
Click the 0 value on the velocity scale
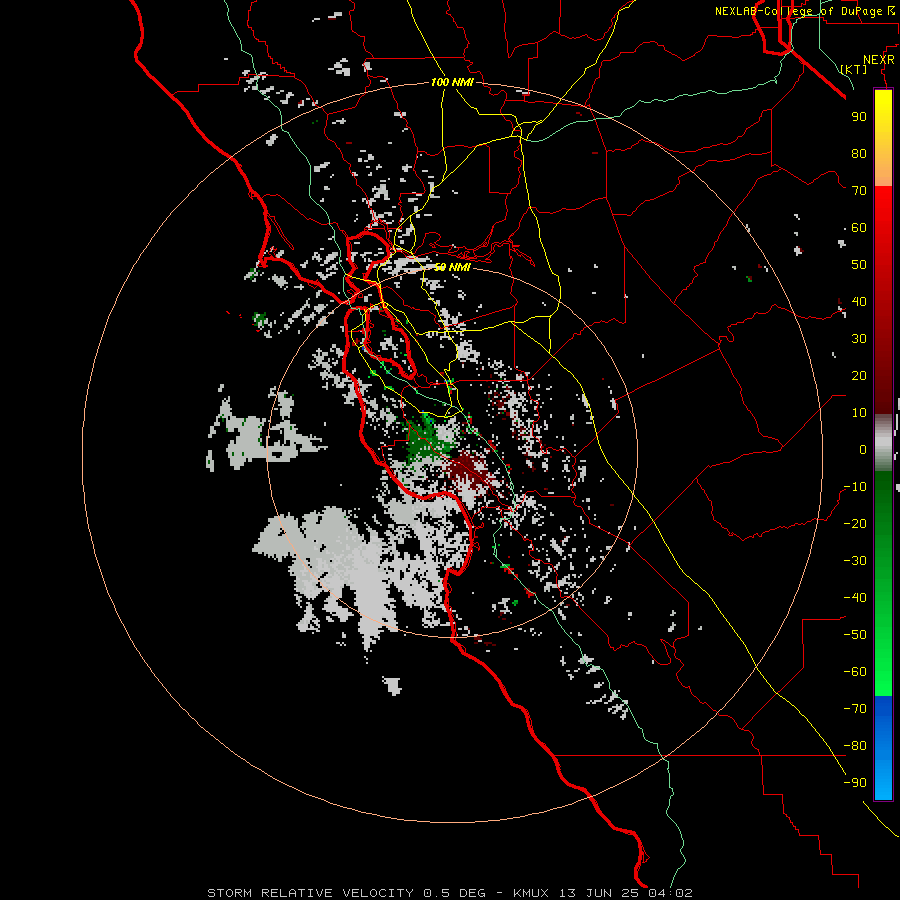coord(863,450)
